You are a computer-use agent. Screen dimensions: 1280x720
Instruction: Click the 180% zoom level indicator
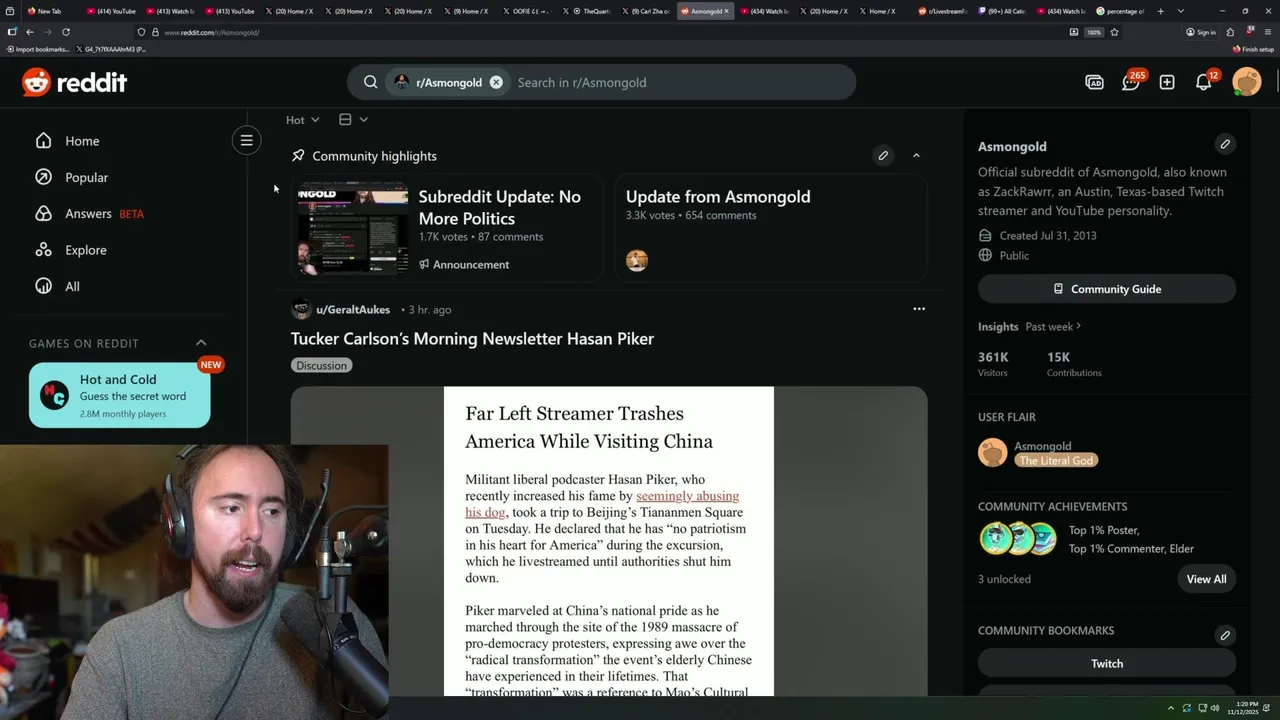click(x=1094, y=32)
